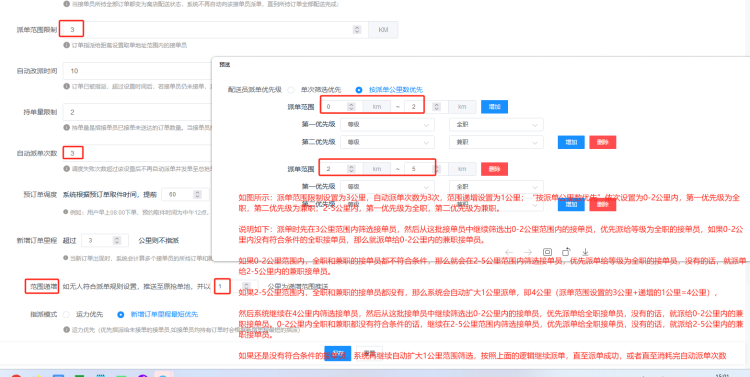Click the 派单范围限制 input showing 3
Viewport: 750px width, 377px height.
click(215, 30)
